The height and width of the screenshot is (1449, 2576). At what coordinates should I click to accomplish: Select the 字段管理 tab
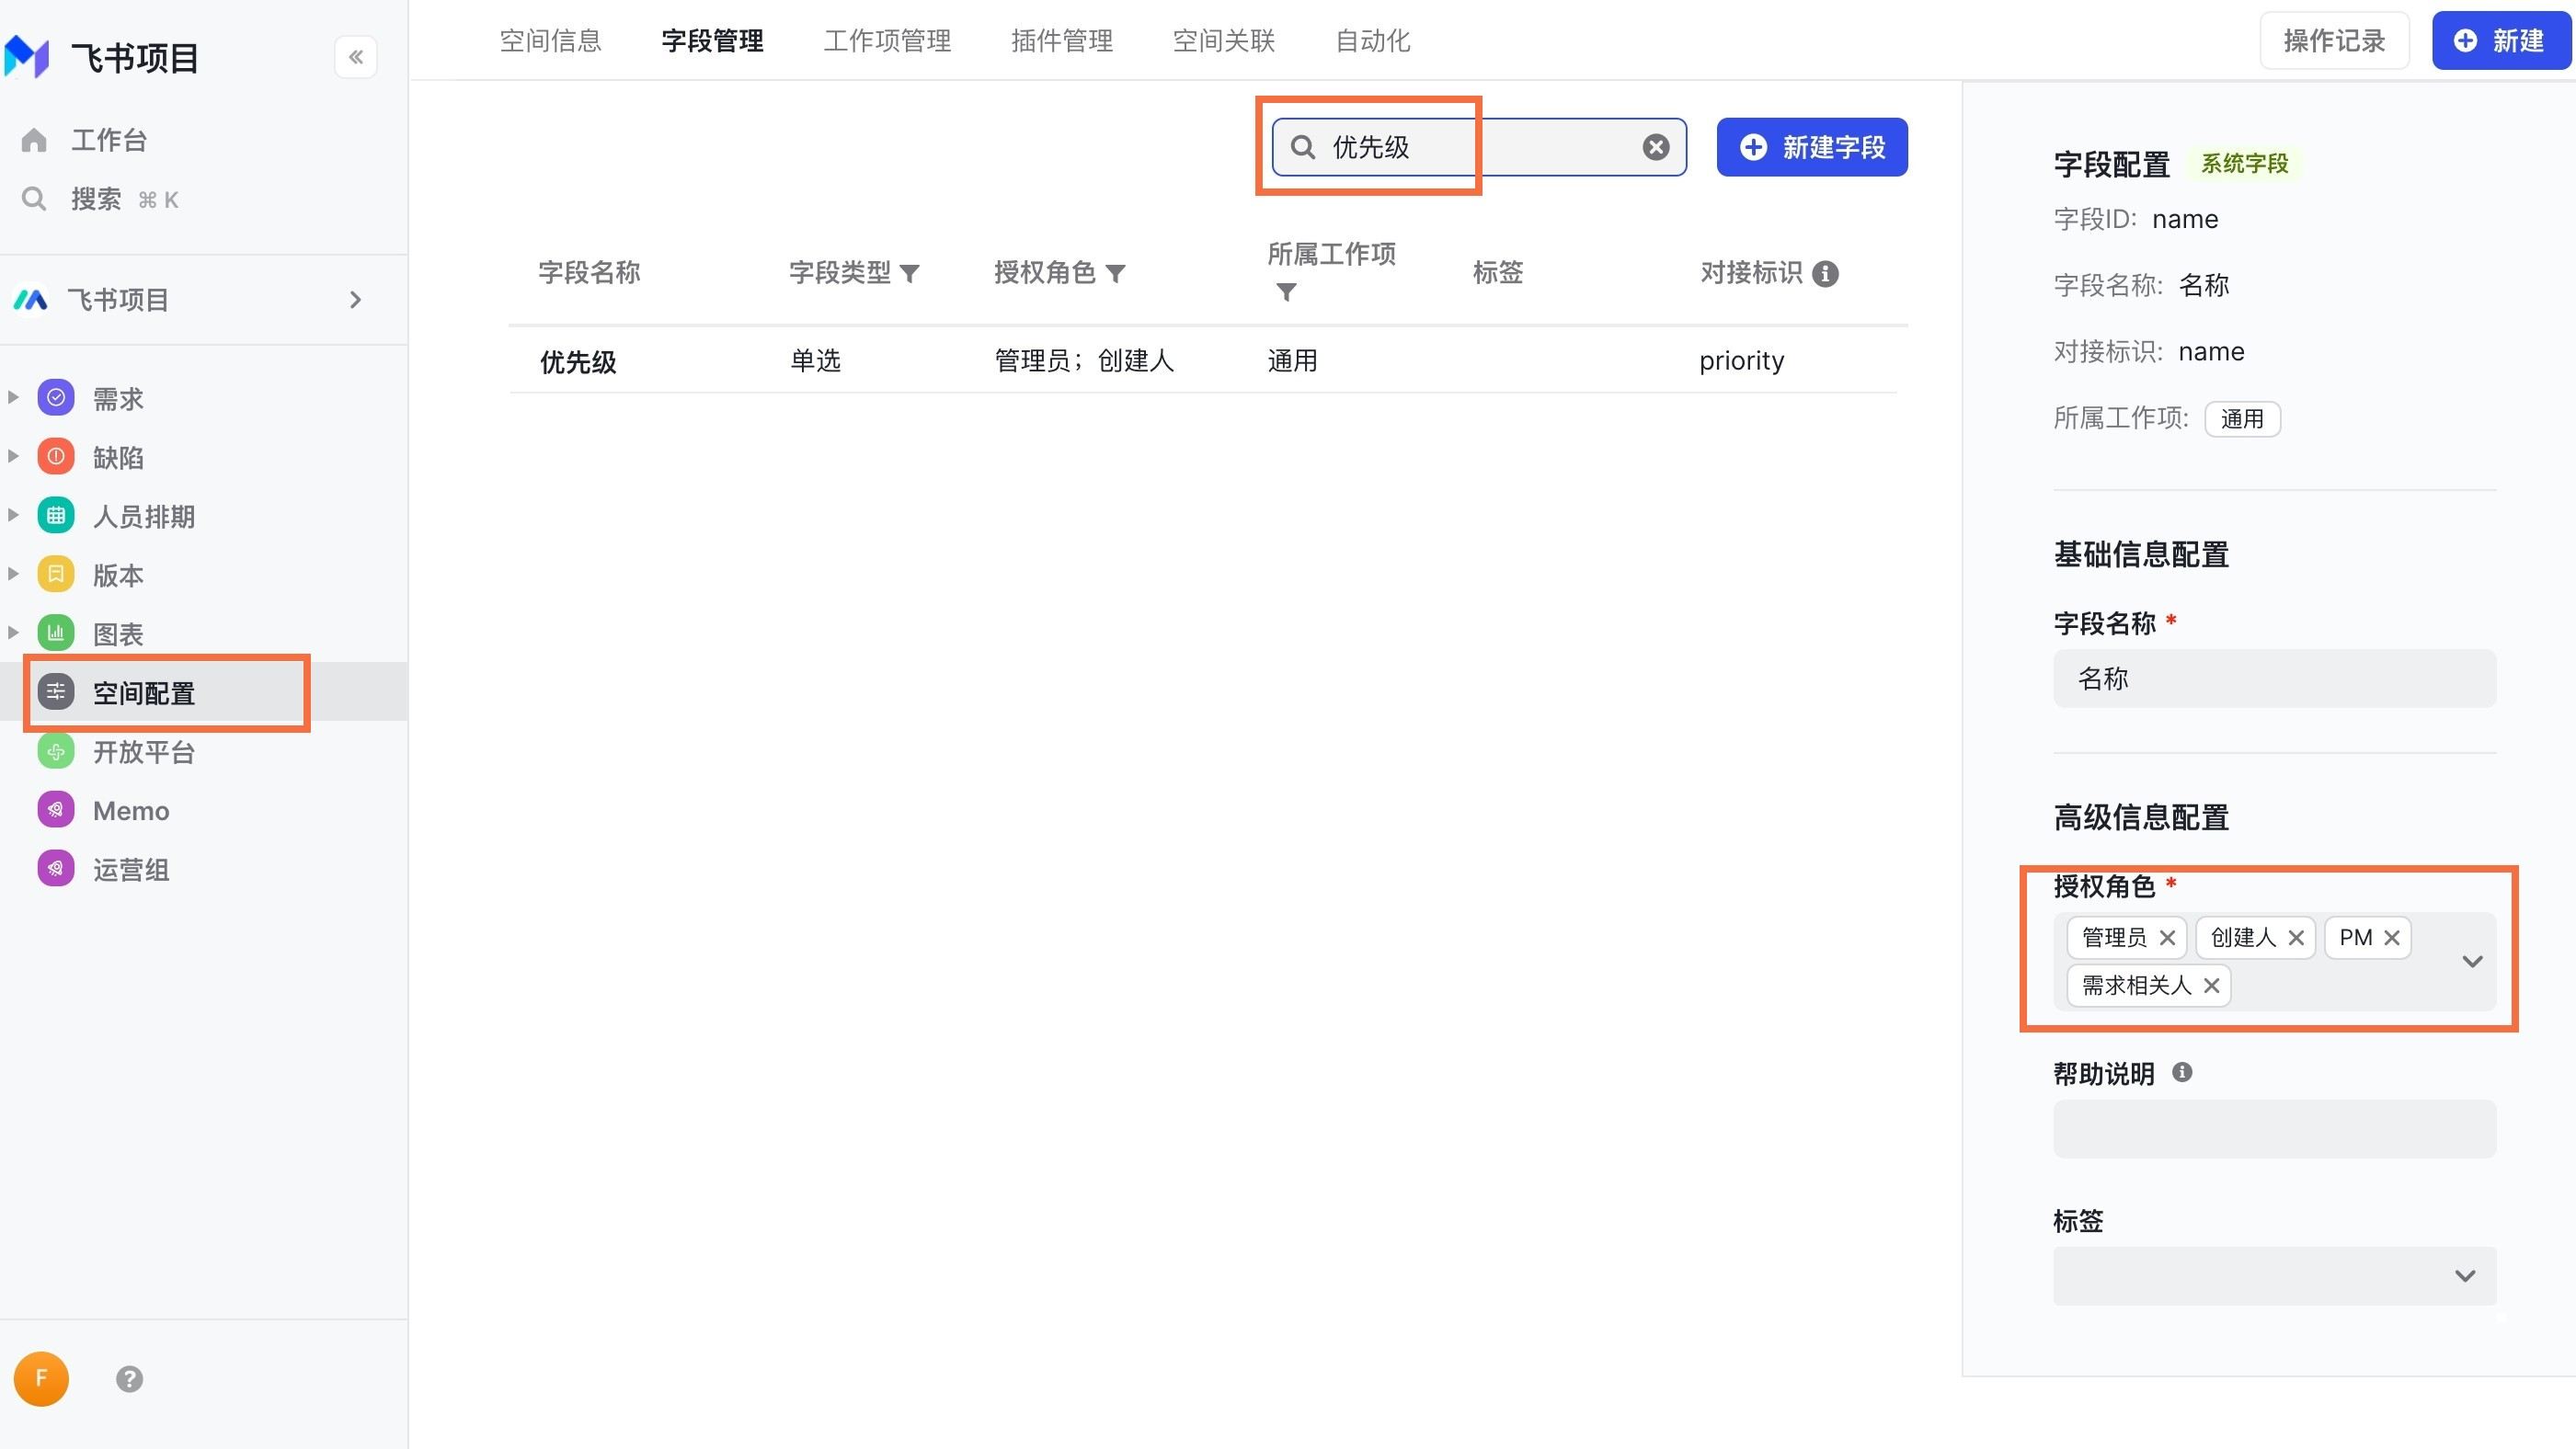click(x=712, y=40)
